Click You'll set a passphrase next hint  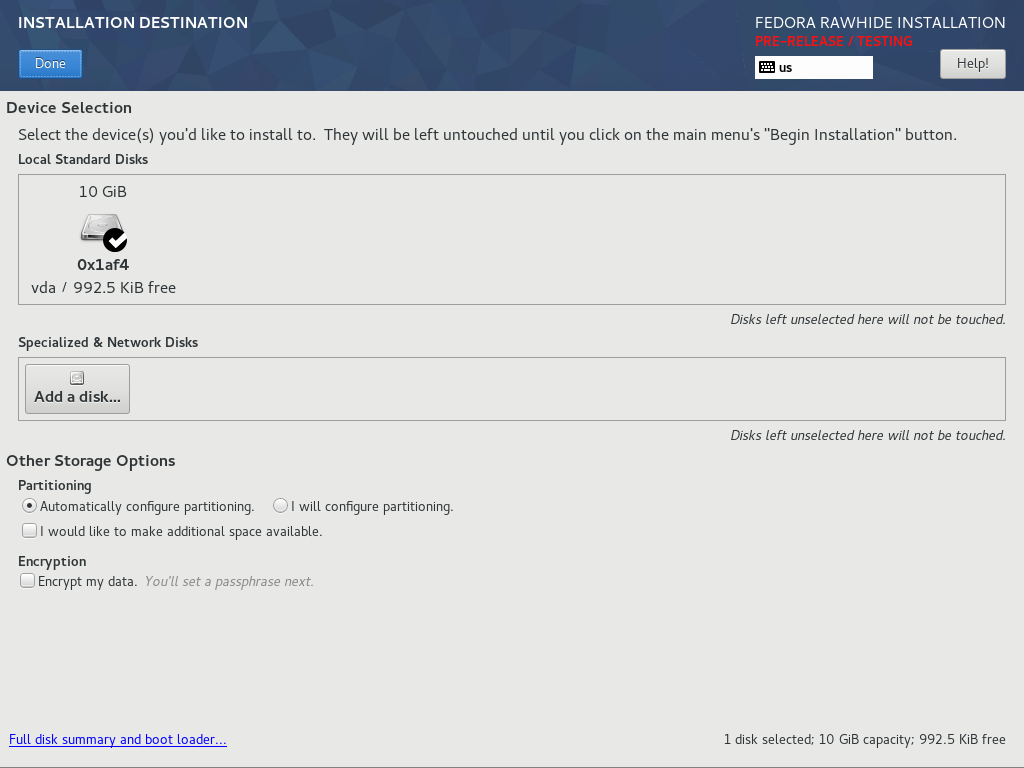point(229,581)
